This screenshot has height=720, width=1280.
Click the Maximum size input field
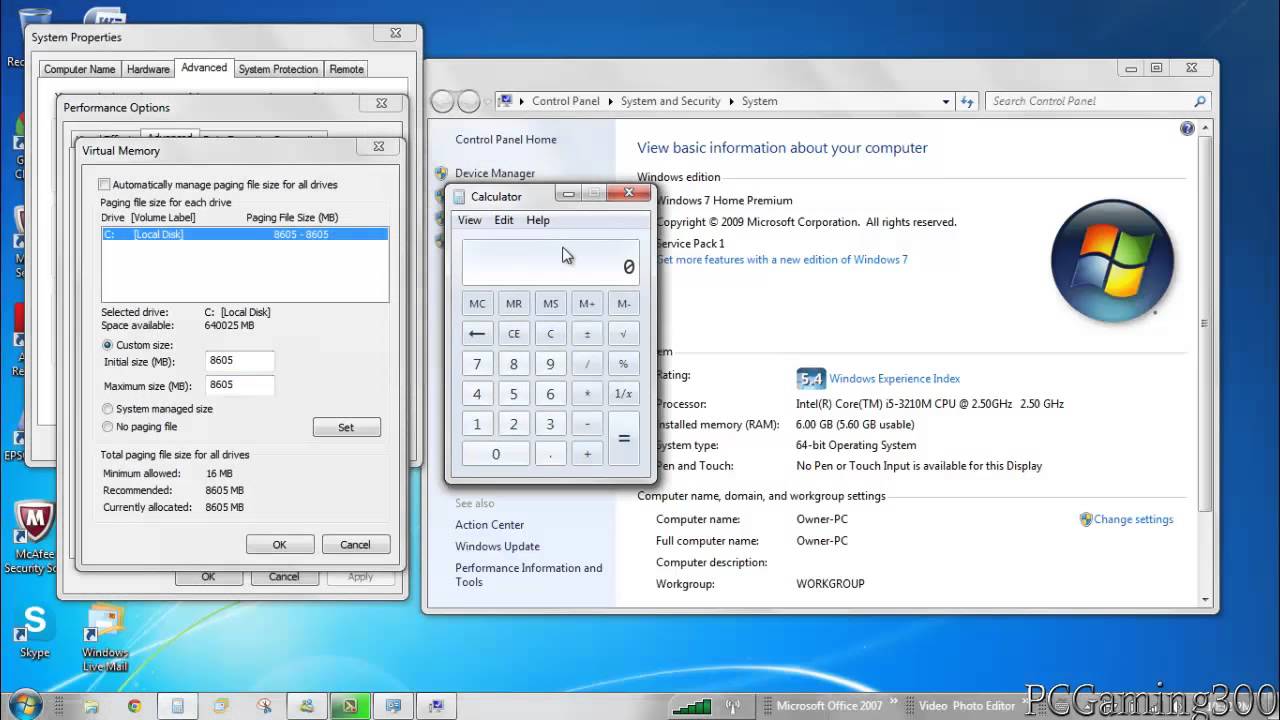tap(240, 385)
